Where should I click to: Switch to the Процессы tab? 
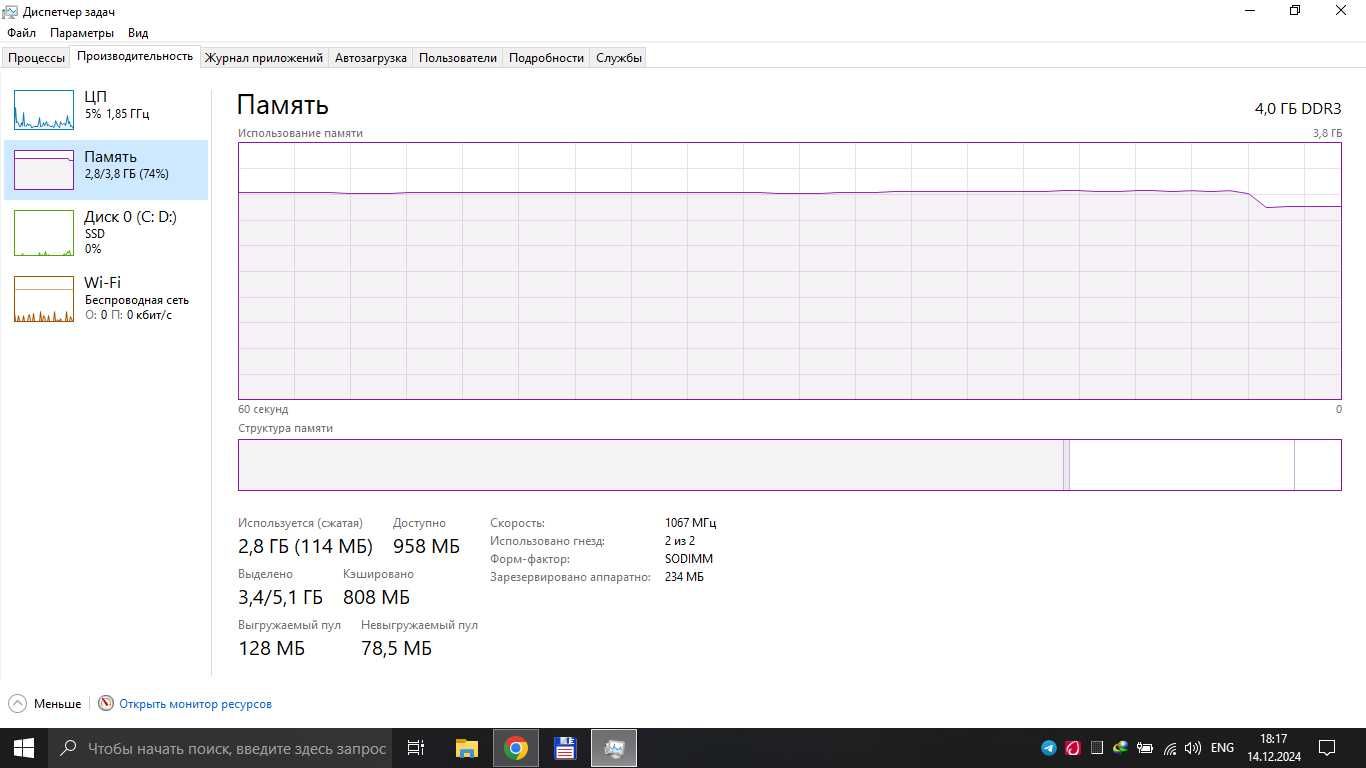coord(36,58)
